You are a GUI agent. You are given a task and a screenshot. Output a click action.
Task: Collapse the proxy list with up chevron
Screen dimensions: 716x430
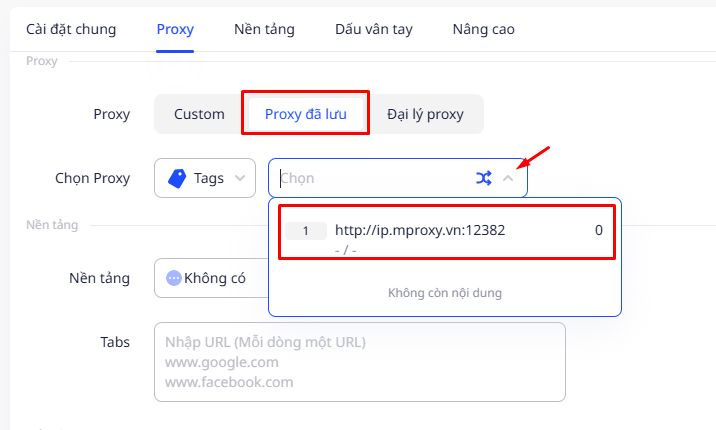508,178
